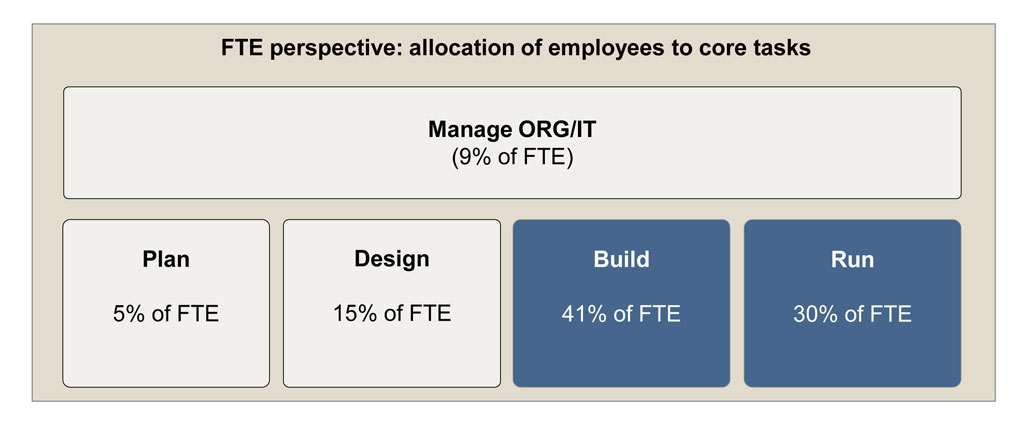Select the bold 'Design' heading
The image size is (1024, 430).
392,259
